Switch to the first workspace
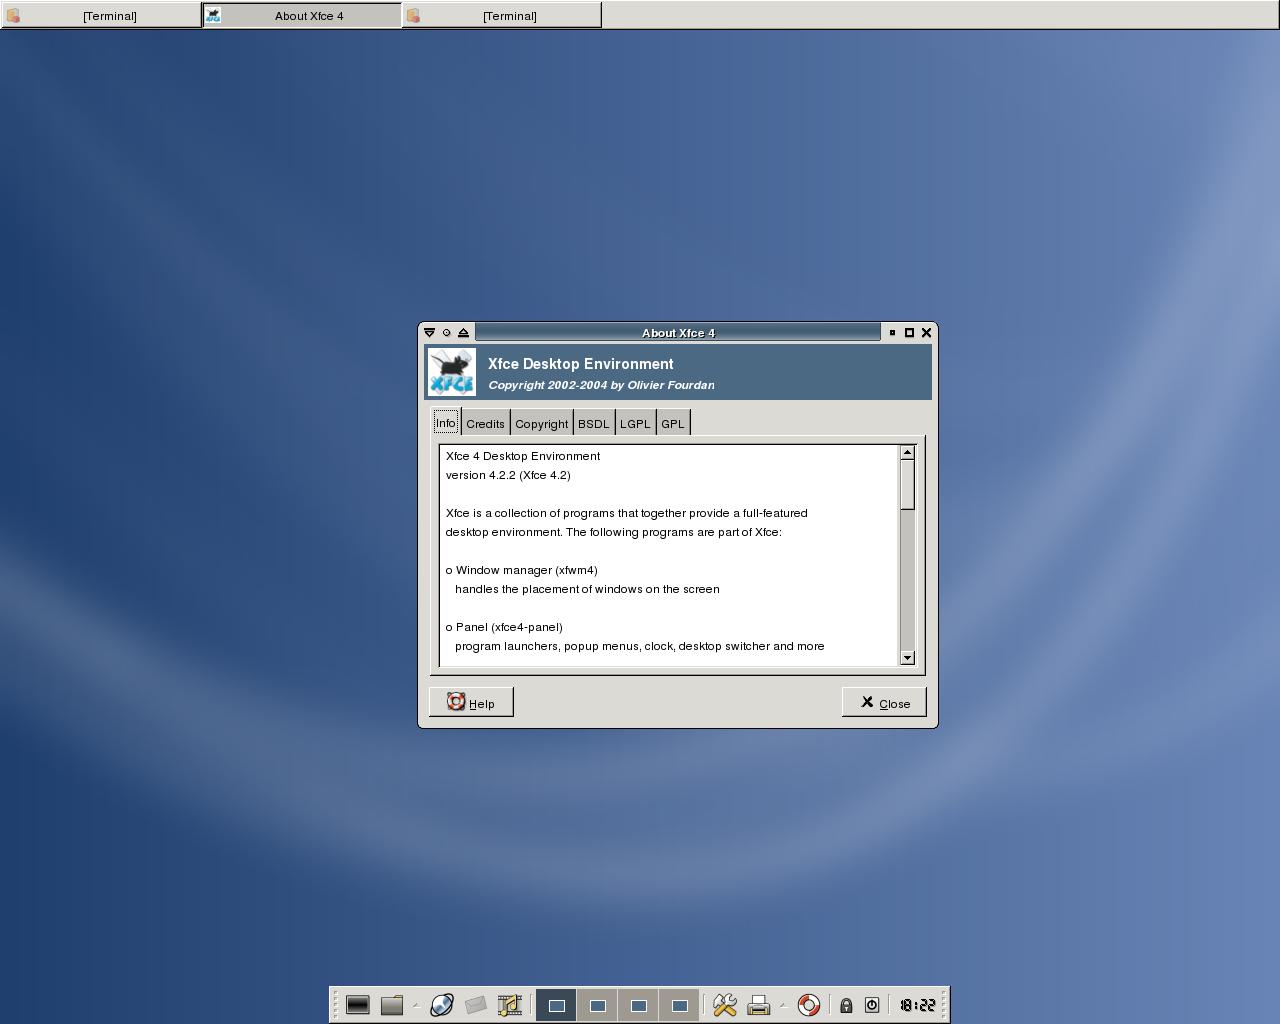This screenshot has height=1024, width=1280. (x=556, y=1005)
